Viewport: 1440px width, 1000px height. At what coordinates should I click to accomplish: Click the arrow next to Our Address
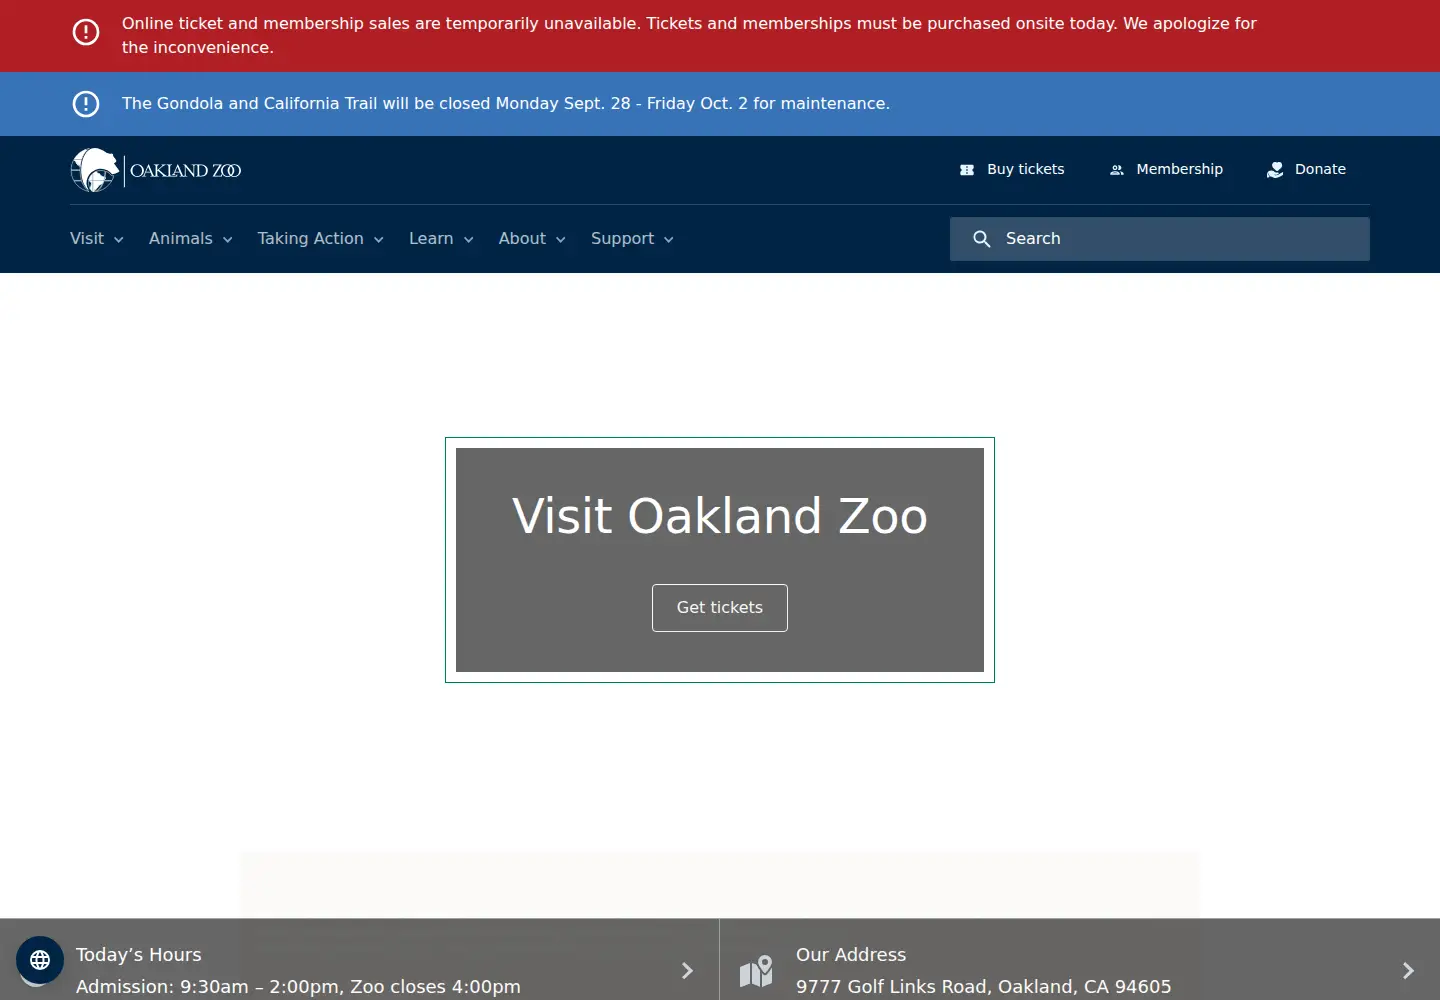(1408, 971)
